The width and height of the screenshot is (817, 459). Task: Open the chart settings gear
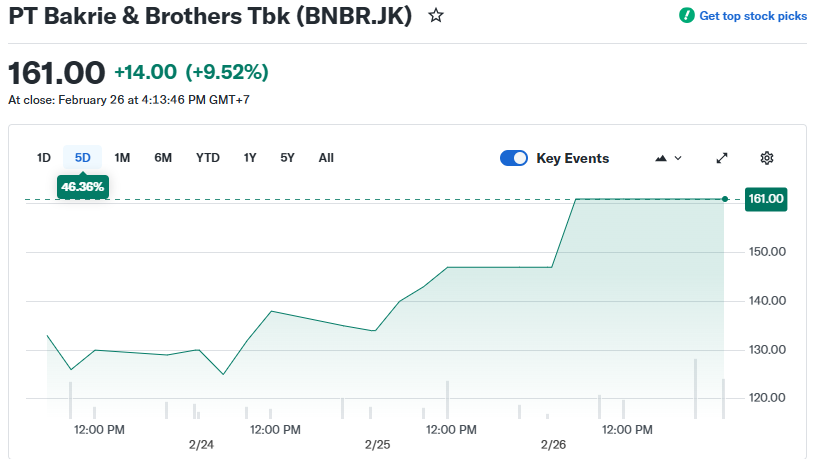click(767, 158)
